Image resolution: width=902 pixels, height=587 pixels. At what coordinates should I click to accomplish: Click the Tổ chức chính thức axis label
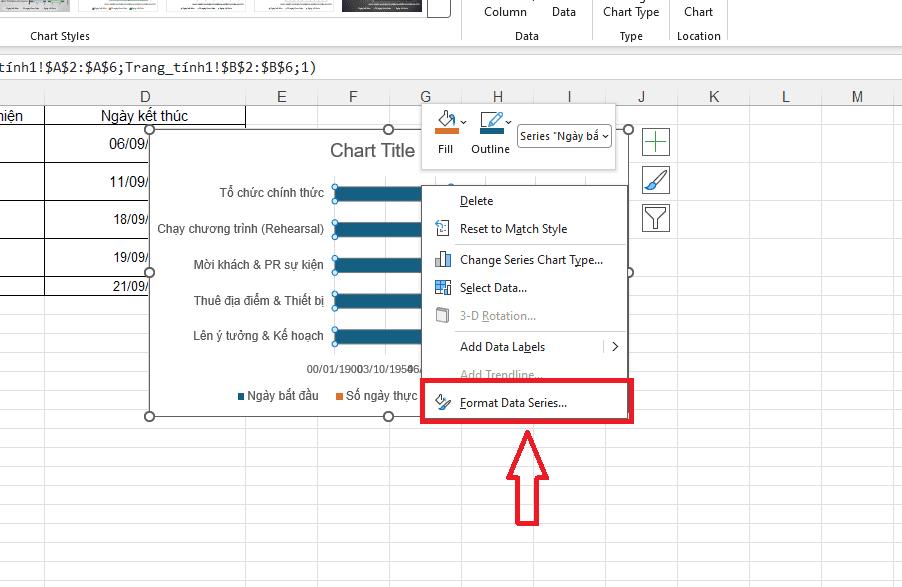click(x=272, y=193)
